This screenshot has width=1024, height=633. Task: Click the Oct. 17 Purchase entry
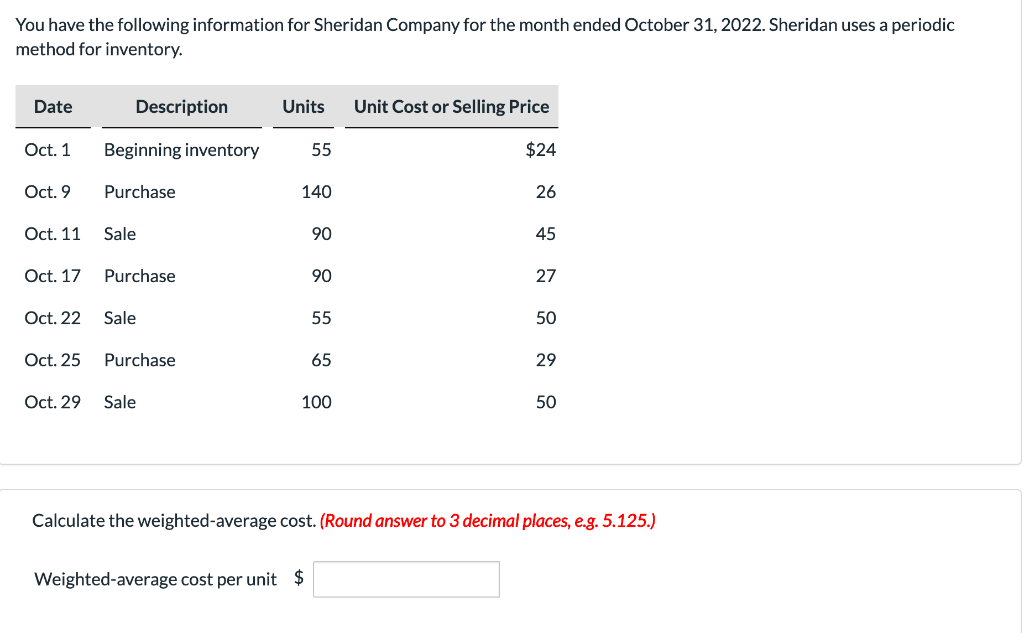[139, 275]
